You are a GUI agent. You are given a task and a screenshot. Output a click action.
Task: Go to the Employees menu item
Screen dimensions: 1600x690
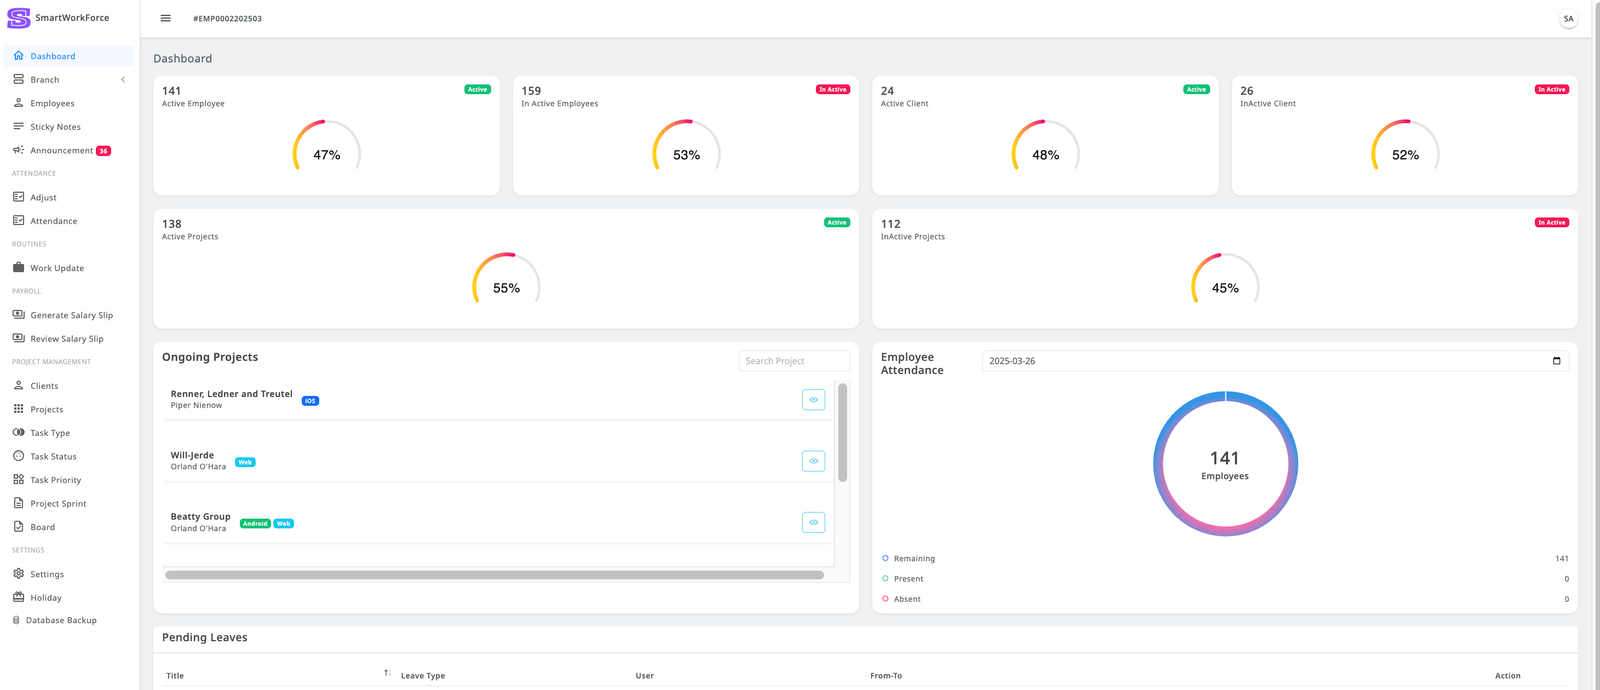[52, 103]
